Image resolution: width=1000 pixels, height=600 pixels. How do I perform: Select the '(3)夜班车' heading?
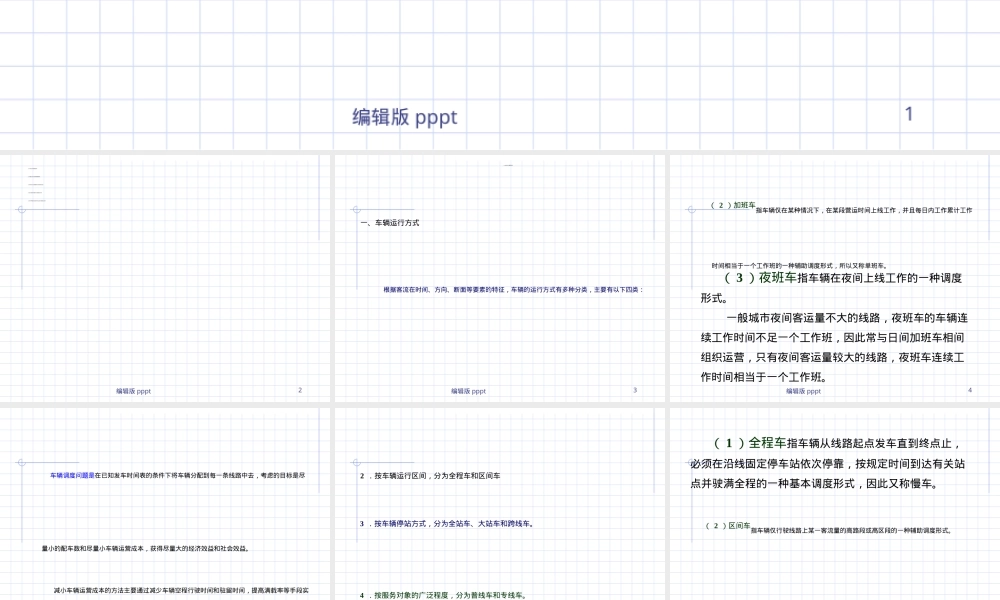pos(761,278)
